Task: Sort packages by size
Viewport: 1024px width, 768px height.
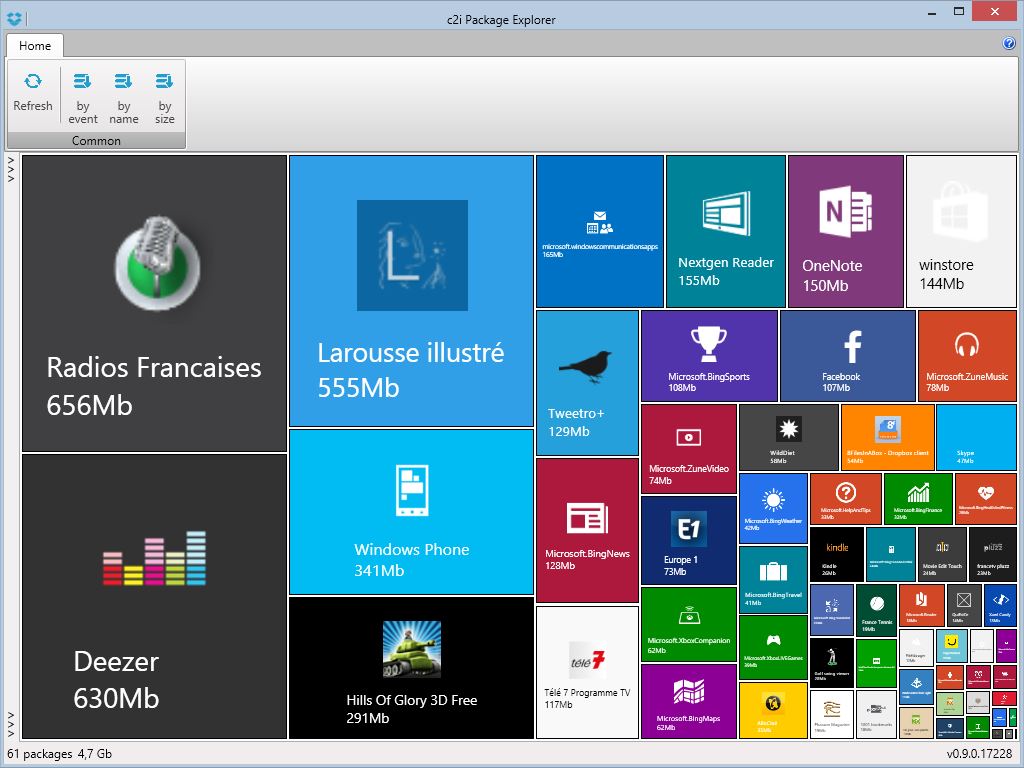Action: pos(165,99)
